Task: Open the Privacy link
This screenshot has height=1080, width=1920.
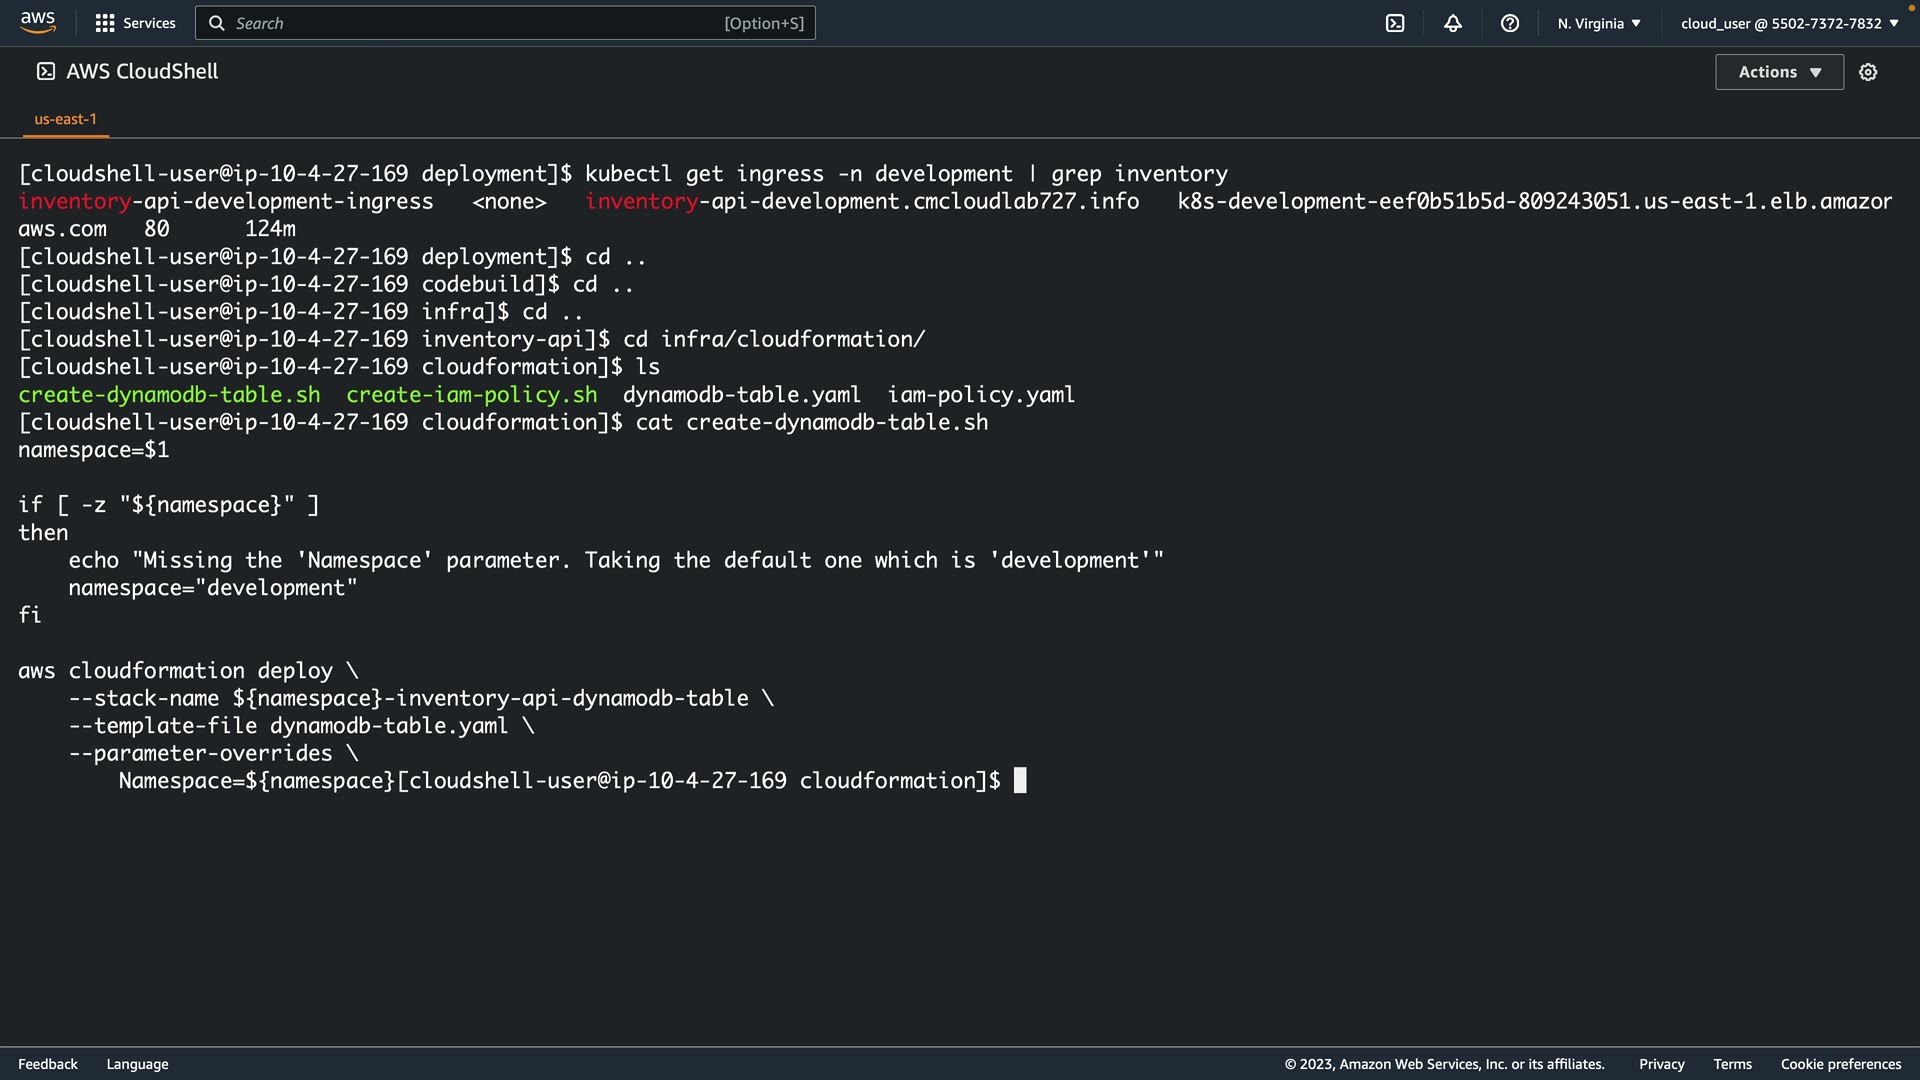Action: point(1661,1064)
